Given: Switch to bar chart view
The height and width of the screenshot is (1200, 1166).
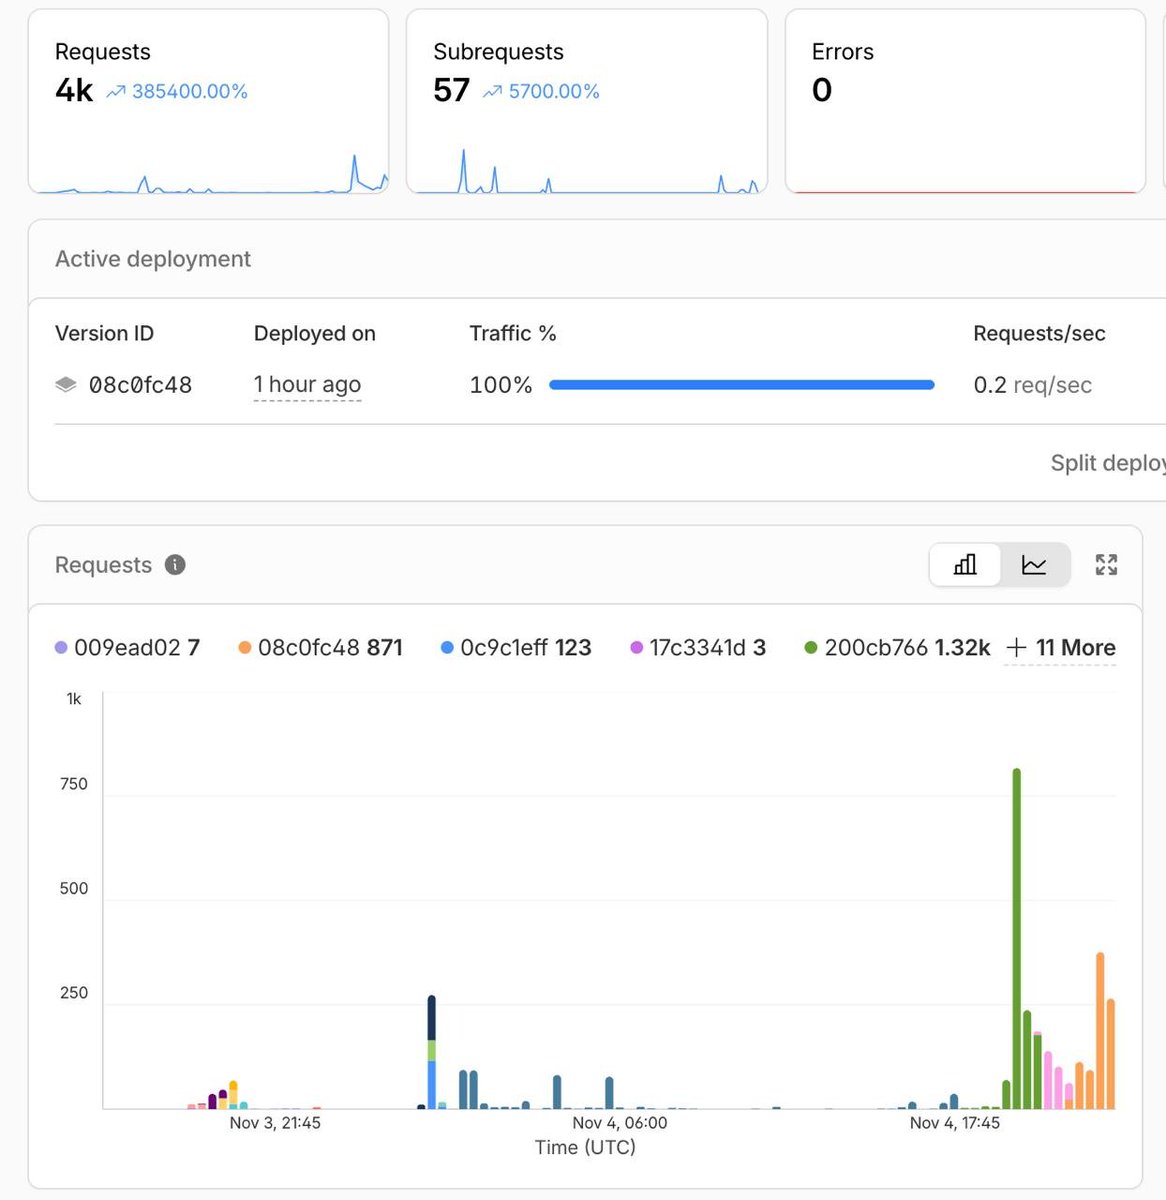Looking at the screenshot, I should 965,565.
